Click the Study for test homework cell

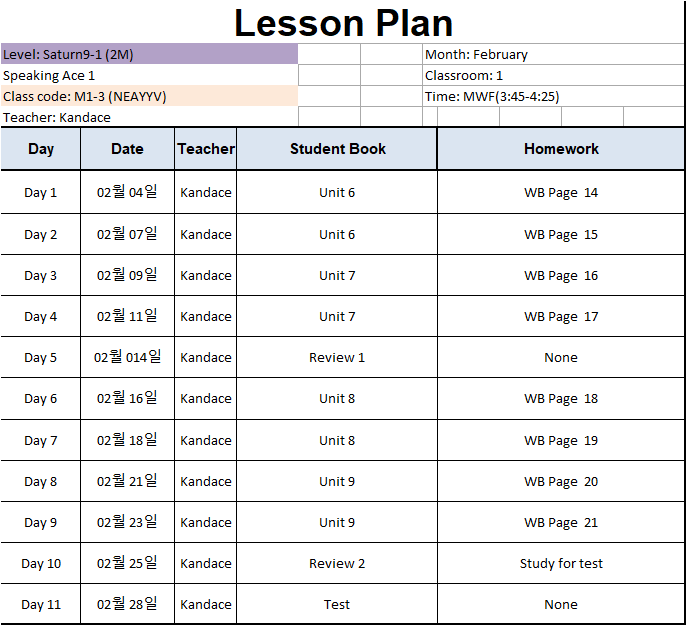click(x=561, y=563)
